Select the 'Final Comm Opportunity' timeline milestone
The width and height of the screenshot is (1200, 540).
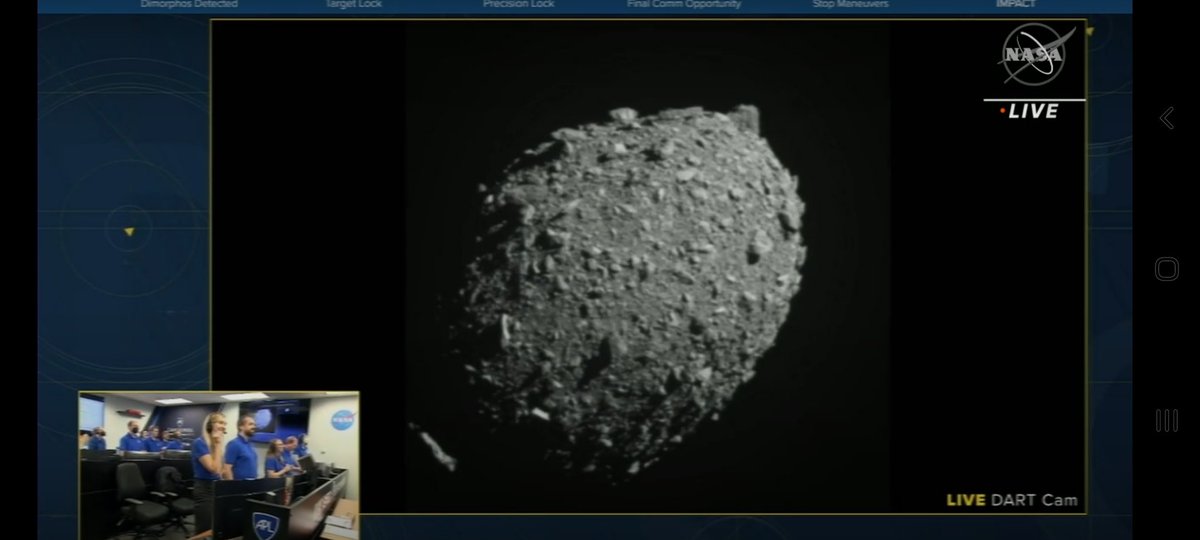(684, 5)
